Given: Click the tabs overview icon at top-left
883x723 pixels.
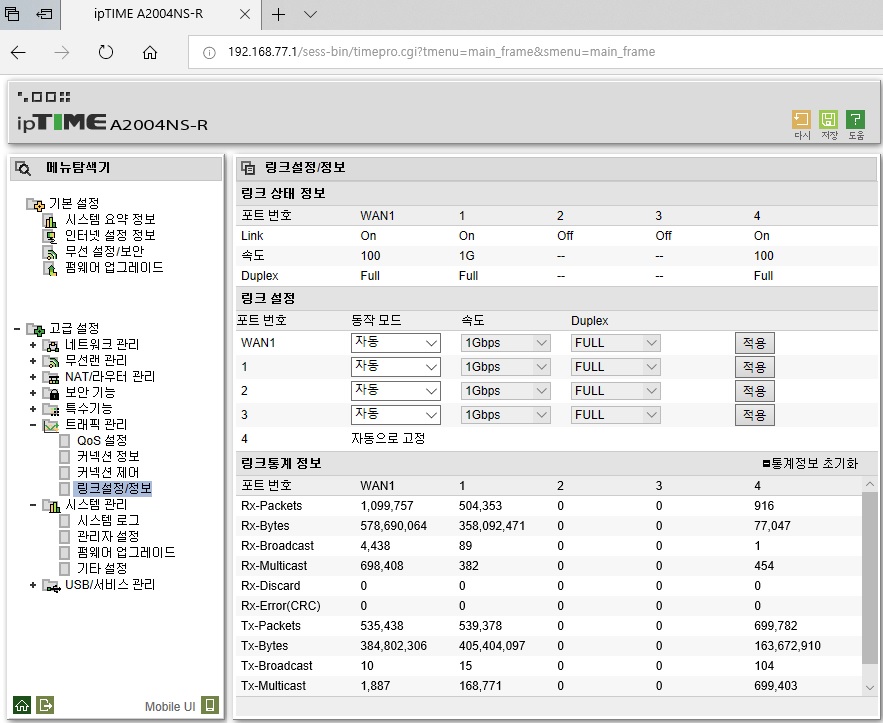Looking at the screenshot, I should (12, 14).
